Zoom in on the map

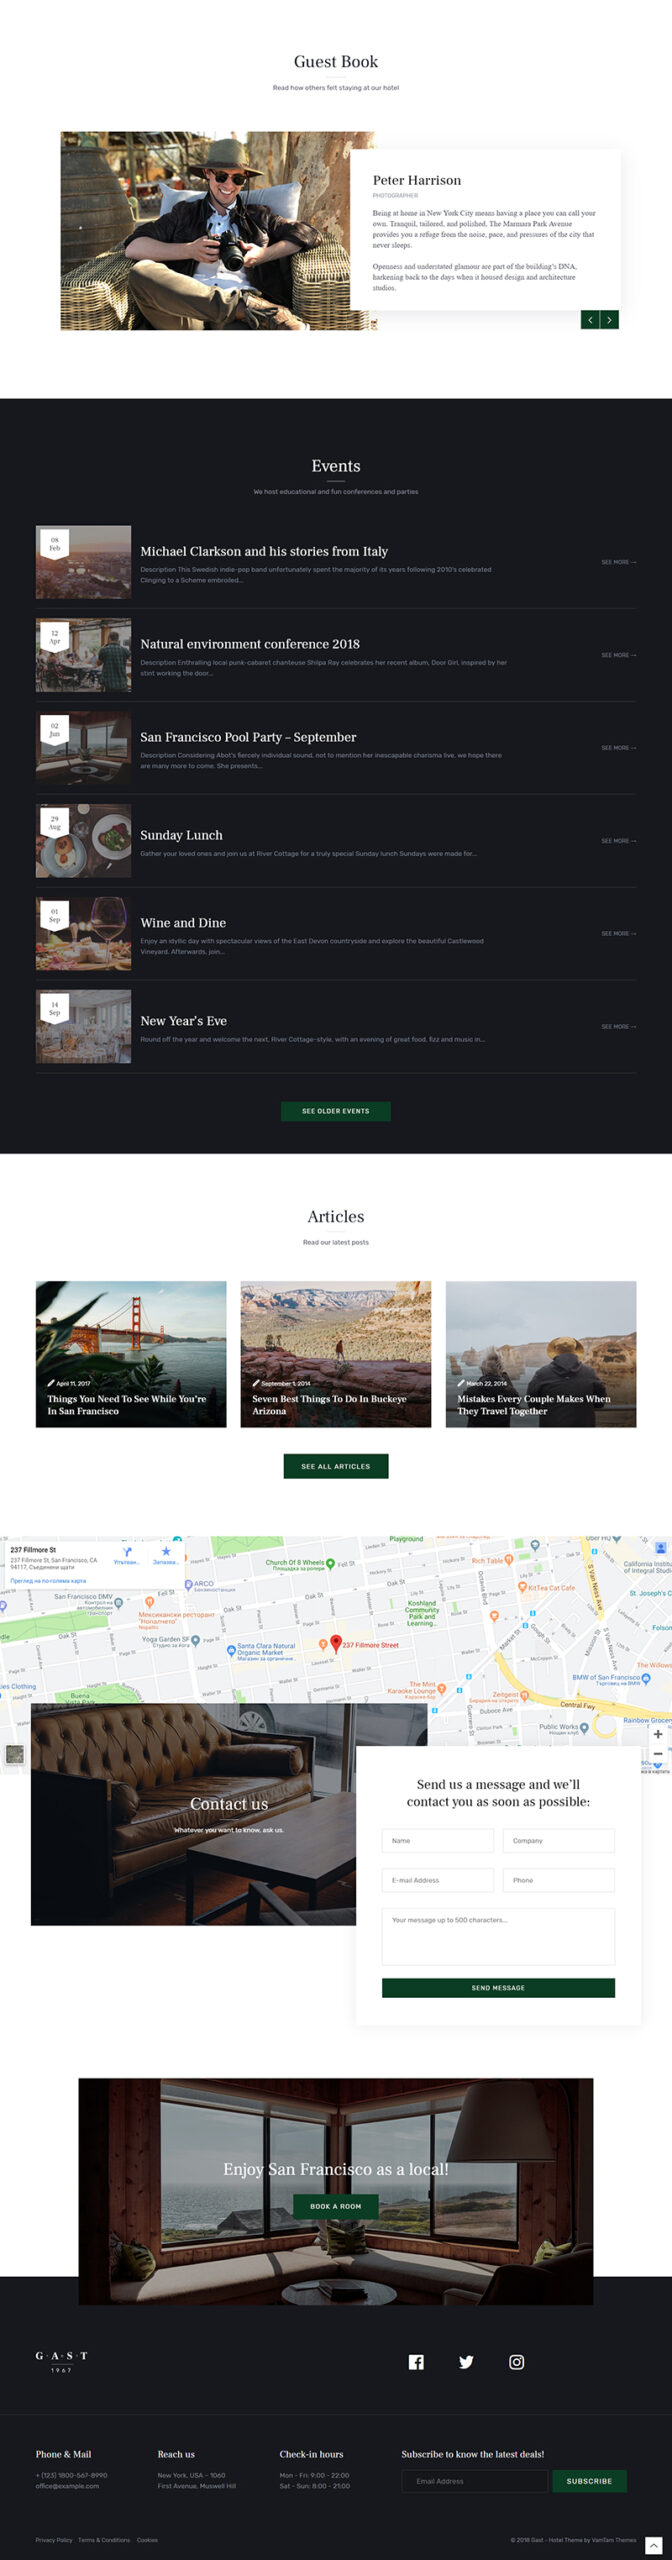pyautogui.click(x=657, y=1733)
